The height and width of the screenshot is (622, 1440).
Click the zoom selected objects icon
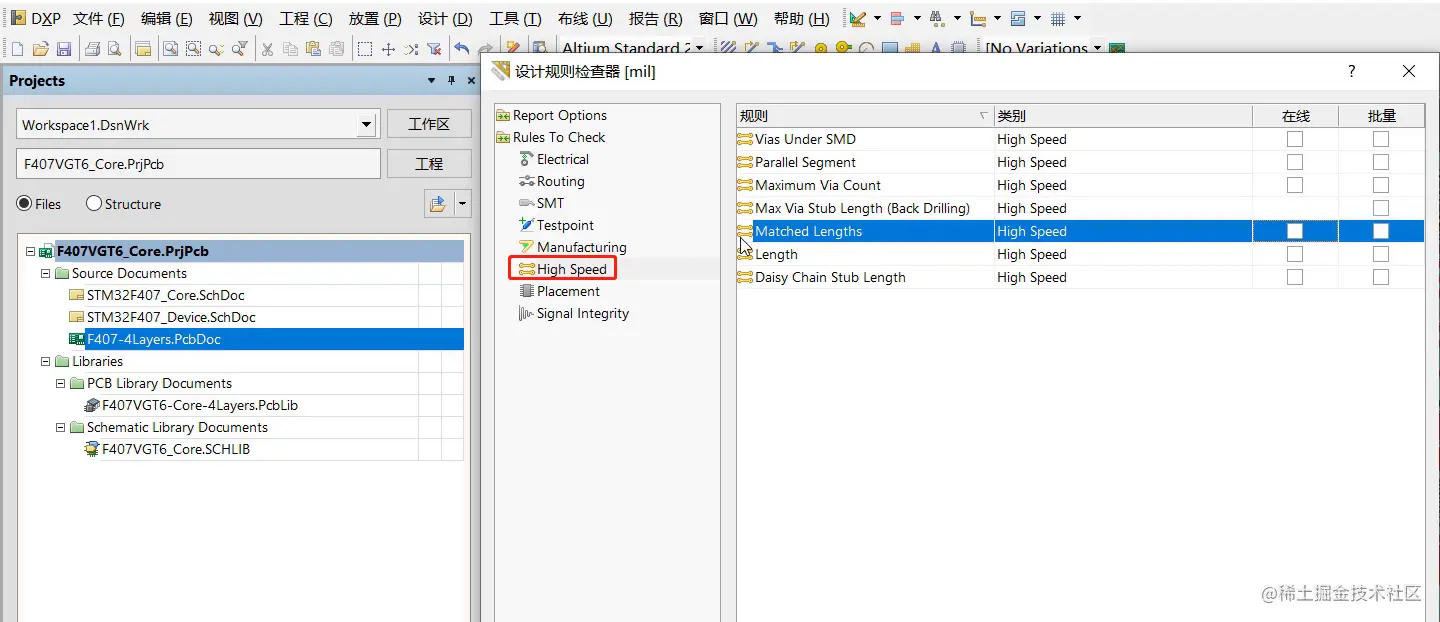193,49
